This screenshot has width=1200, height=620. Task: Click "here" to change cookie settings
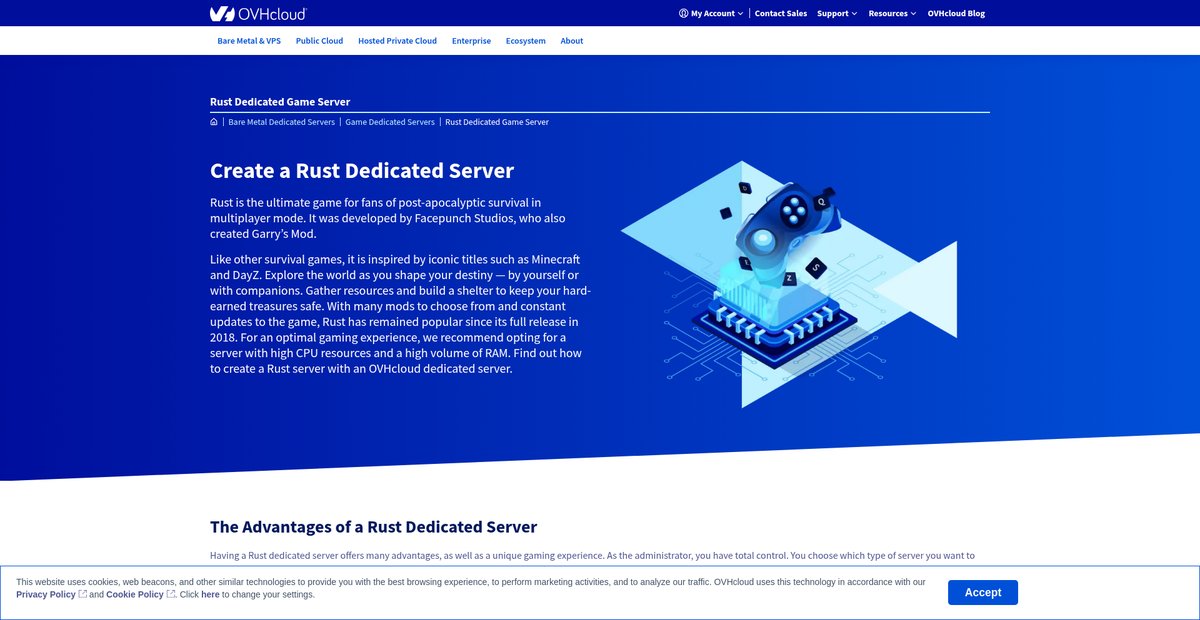(210, 594)
